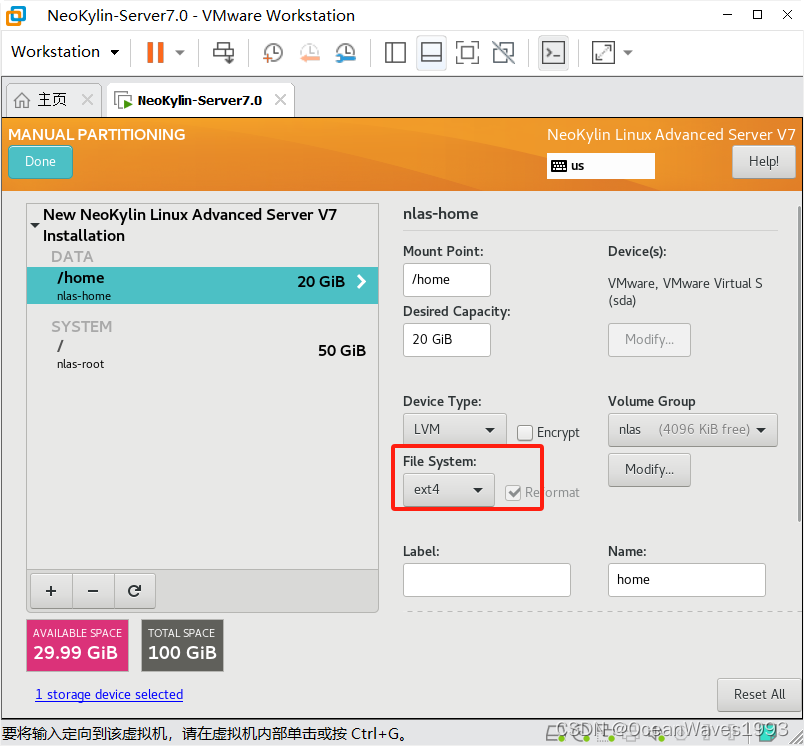Open the Volume Group nlas dropdown

click(x=693, y=430)
